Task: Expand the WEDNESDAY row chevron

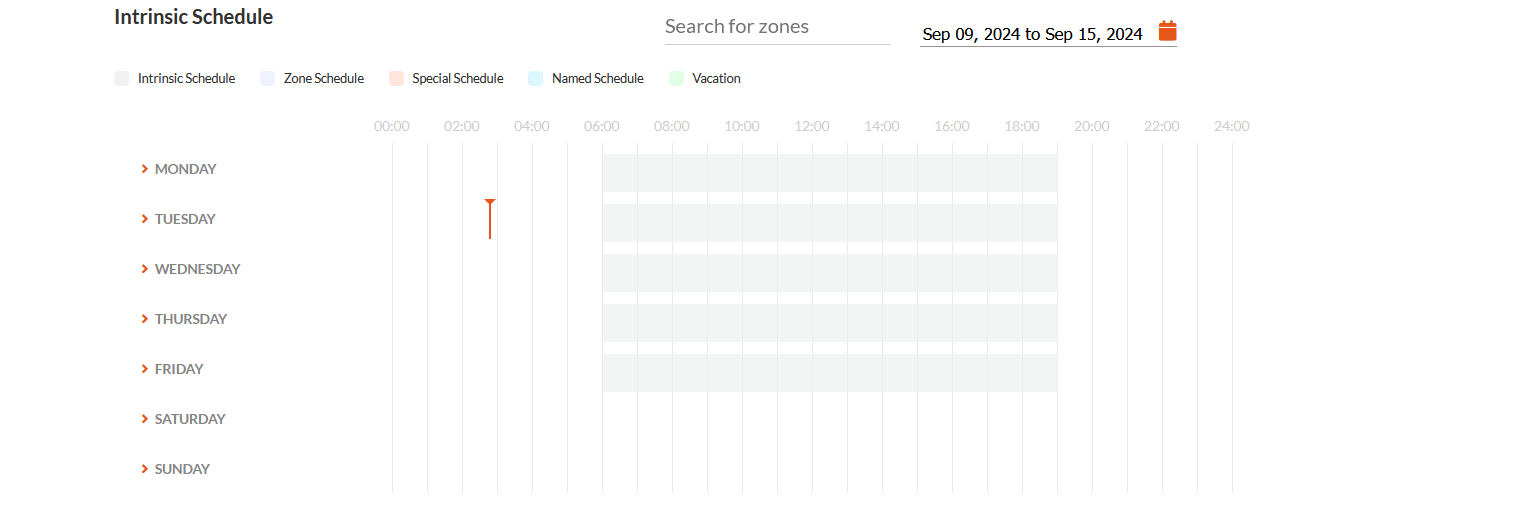Action: (145, 269)
